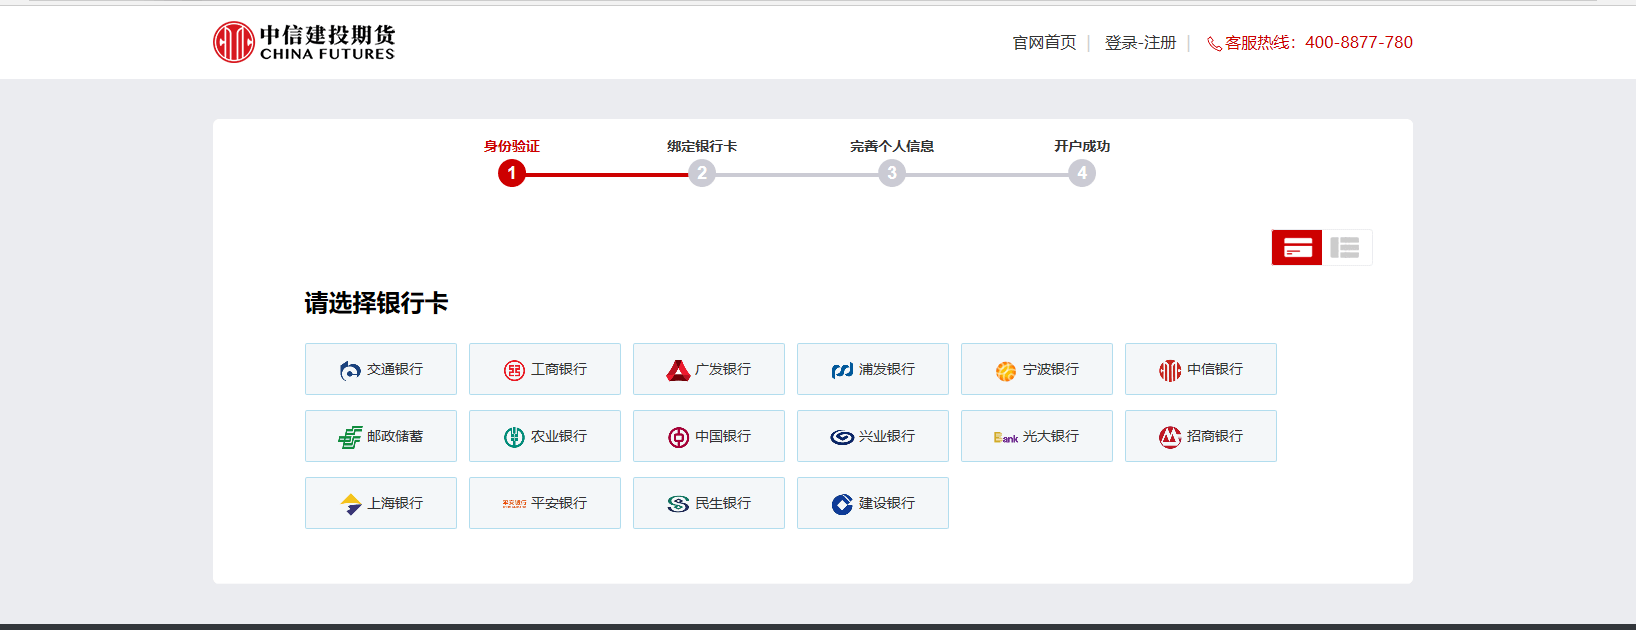This screenshot has height=630, width=1636.
Task: Choose 民生银行 as the bank
Action: 709,503
